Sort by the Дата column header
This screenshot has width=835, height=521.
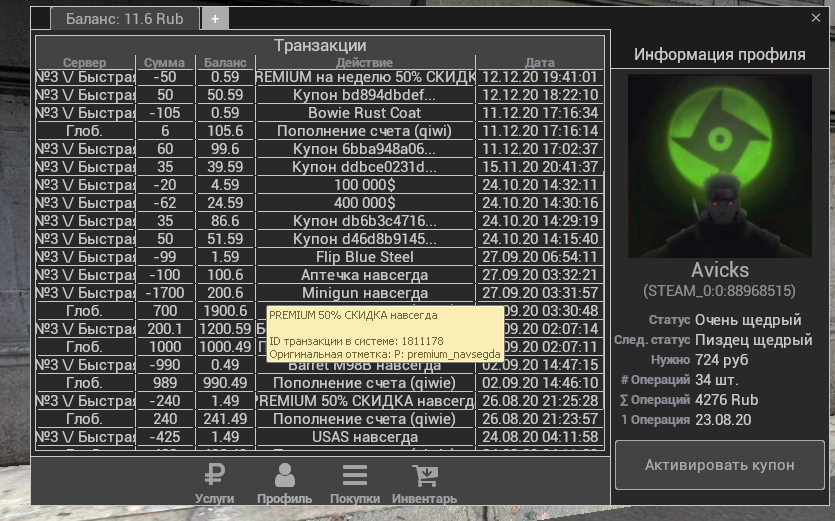coord(539,63)
